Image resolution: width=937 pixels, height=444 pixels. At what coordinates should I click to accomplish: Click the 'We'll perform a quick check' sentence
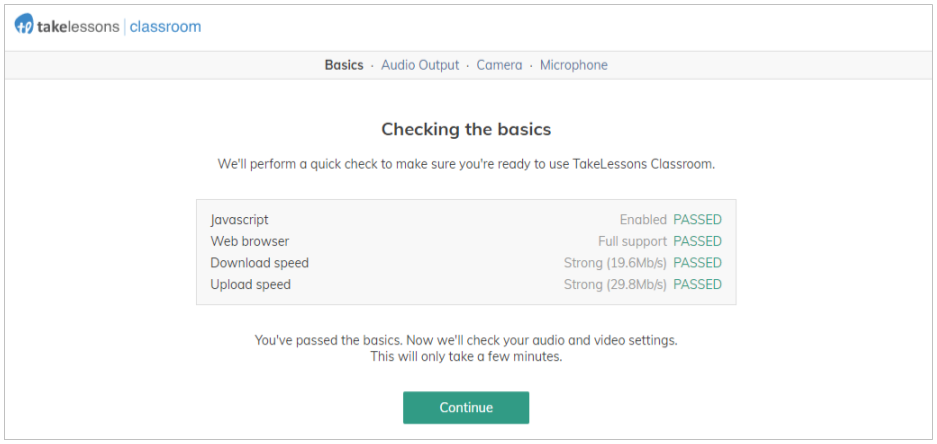pyautogui.click(x=466, y=164)
